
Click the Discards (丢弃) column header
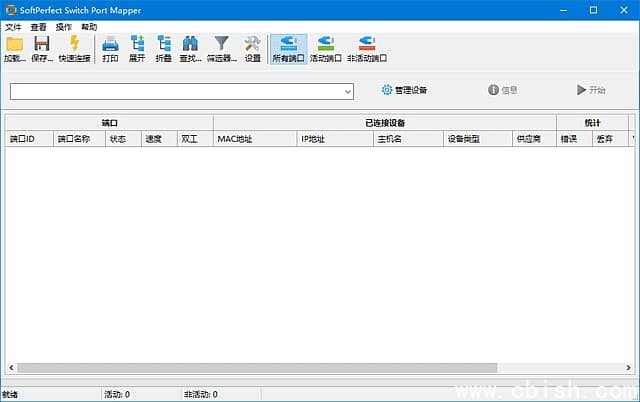point(610,139)
